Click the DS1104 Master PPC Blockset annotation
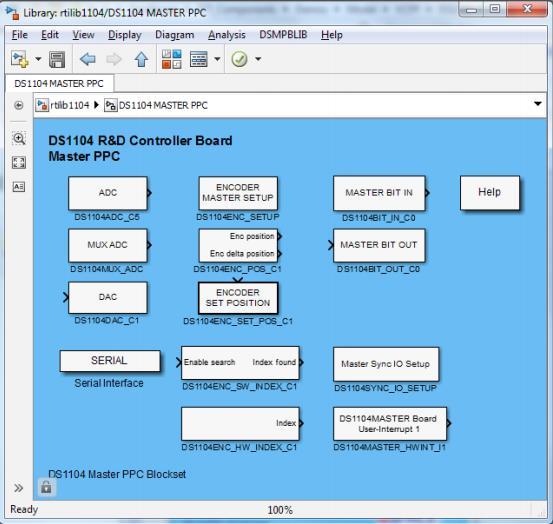 tap(117, 474)
